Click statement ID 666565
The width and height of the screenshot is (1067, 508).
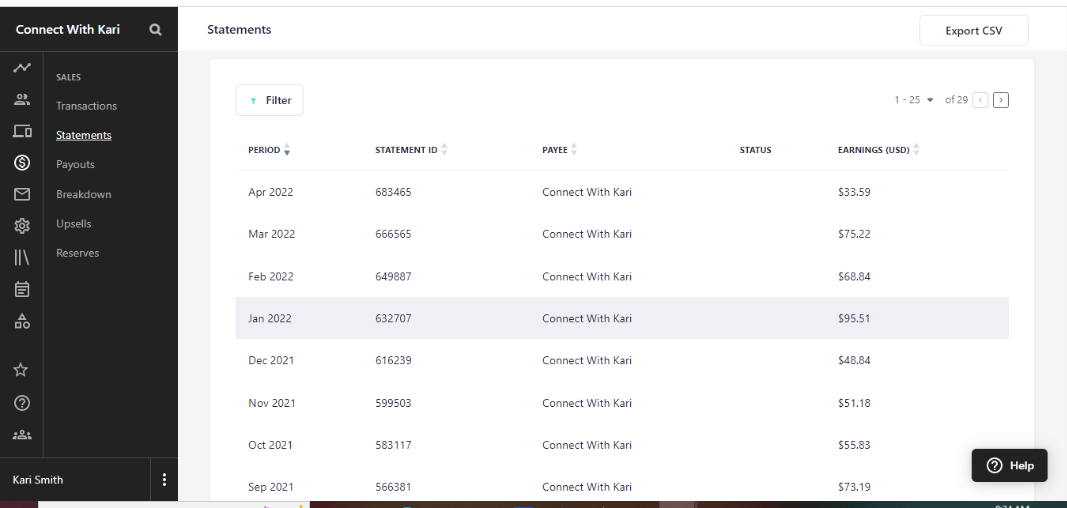pyautogui.click(x=393, y=234)
